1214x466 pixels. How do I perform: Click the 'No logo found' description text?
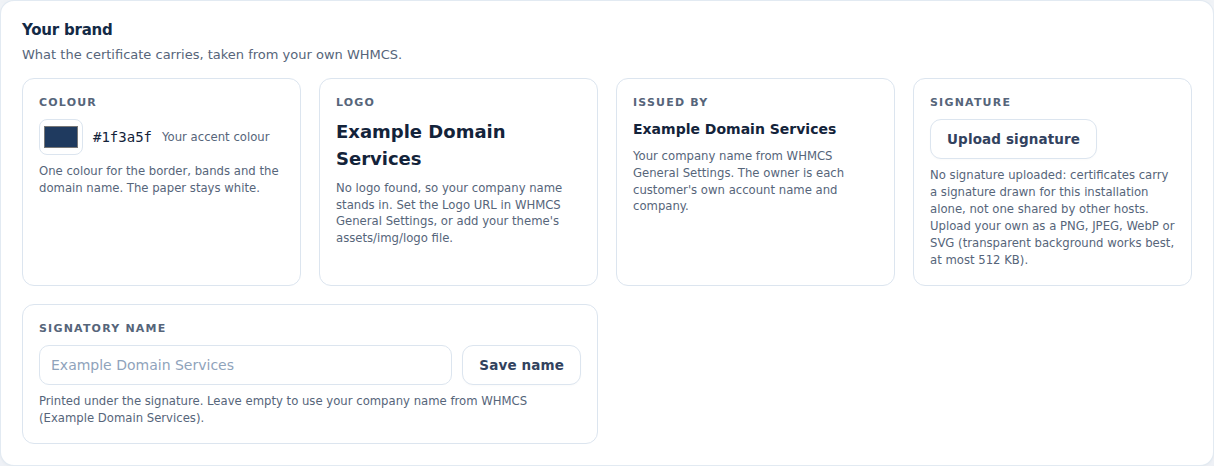coord(449,213)
